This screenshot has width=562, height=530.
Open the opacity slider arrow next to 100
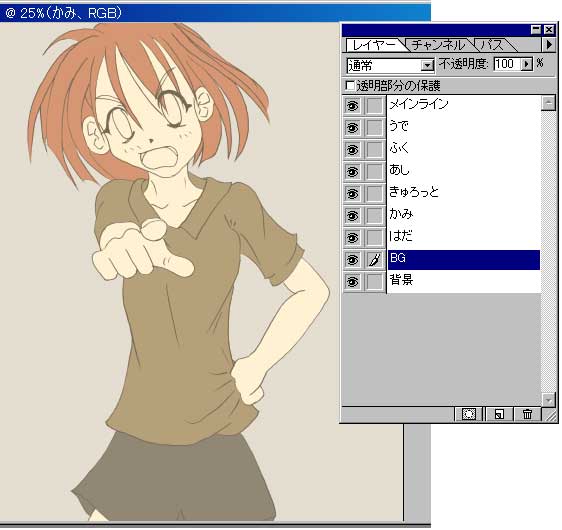click(527, 64)
